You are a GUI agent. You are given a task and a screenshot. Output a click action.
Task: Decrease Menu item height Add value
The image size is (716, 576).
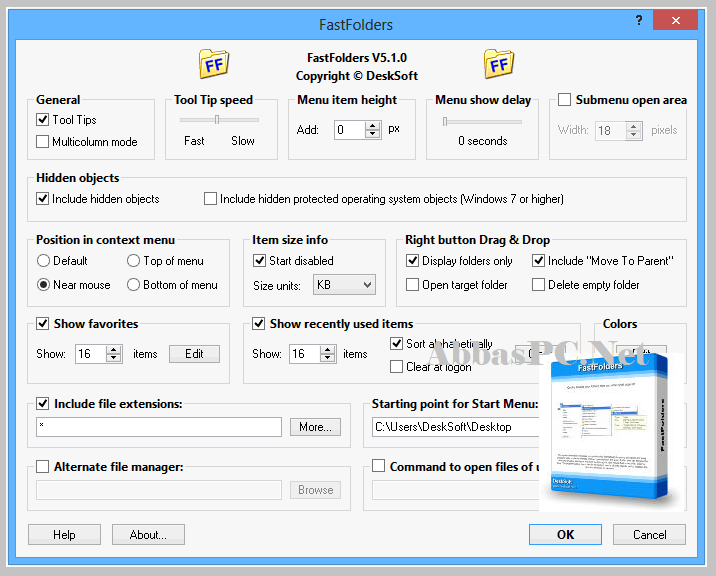(x=373, y=134)
